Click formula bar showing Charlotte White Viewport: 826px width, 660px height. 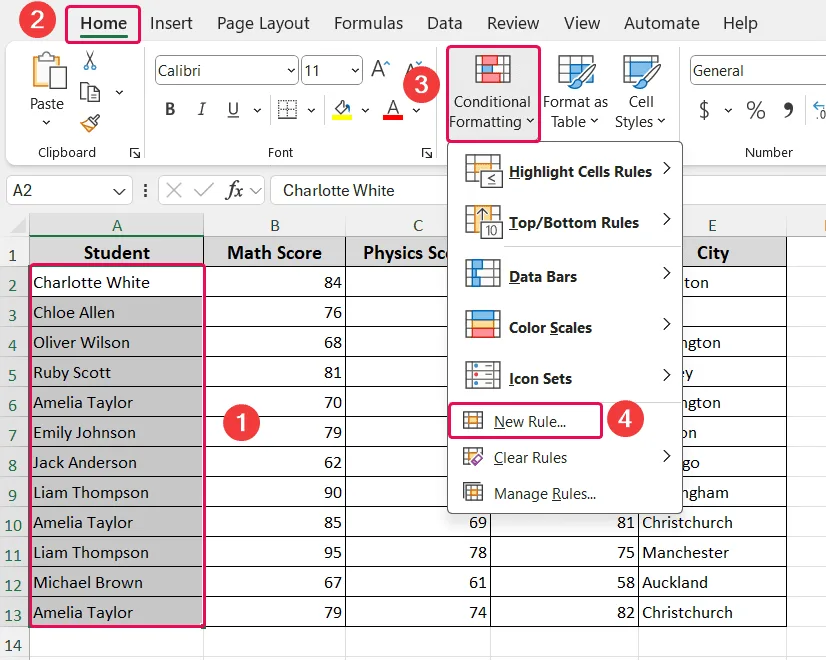pyautogui.click(x=358, y=190)
